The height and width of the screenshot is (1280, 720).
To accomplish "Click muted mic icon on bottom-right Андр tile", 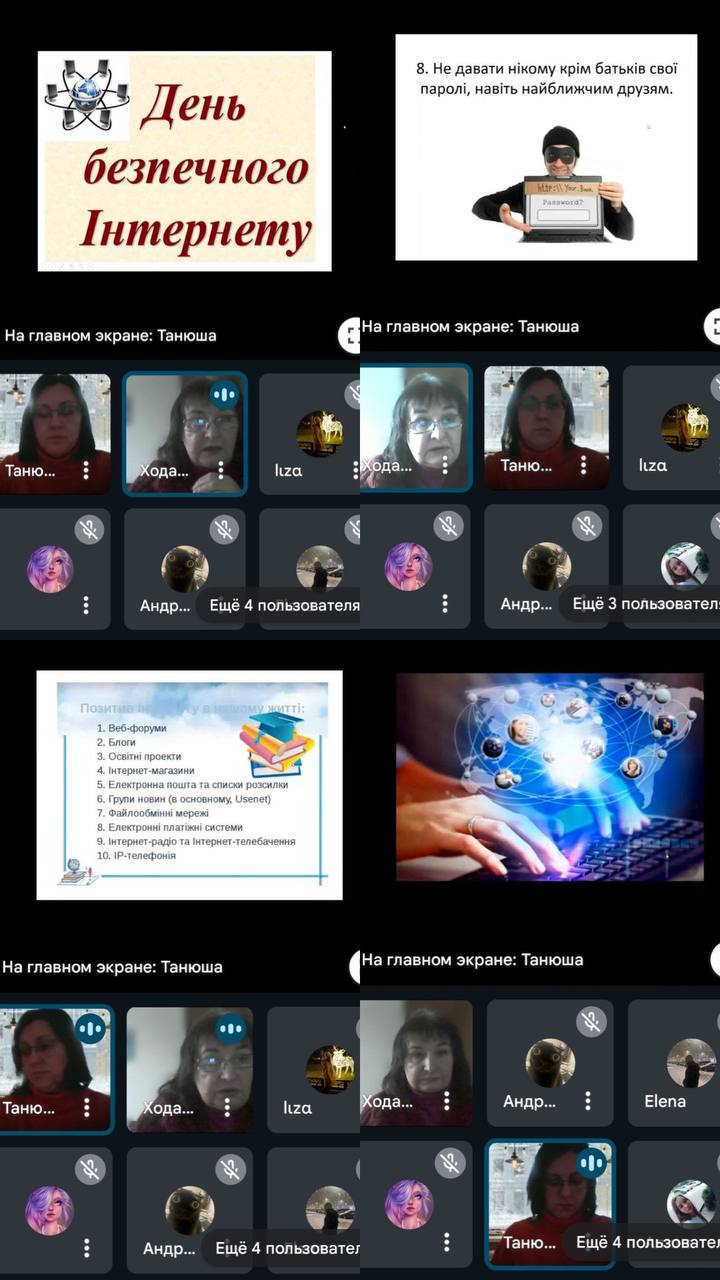I will click(592, 1021).
